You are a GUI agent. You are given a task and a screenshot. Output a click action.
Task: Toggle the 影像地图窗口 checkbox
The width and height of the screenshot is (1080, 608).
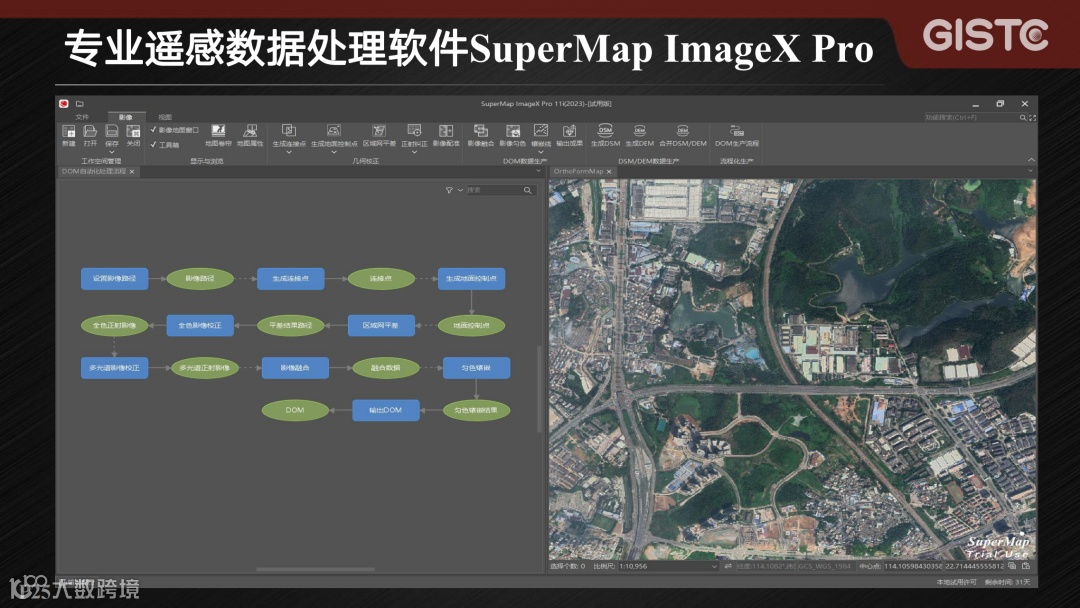154,129
